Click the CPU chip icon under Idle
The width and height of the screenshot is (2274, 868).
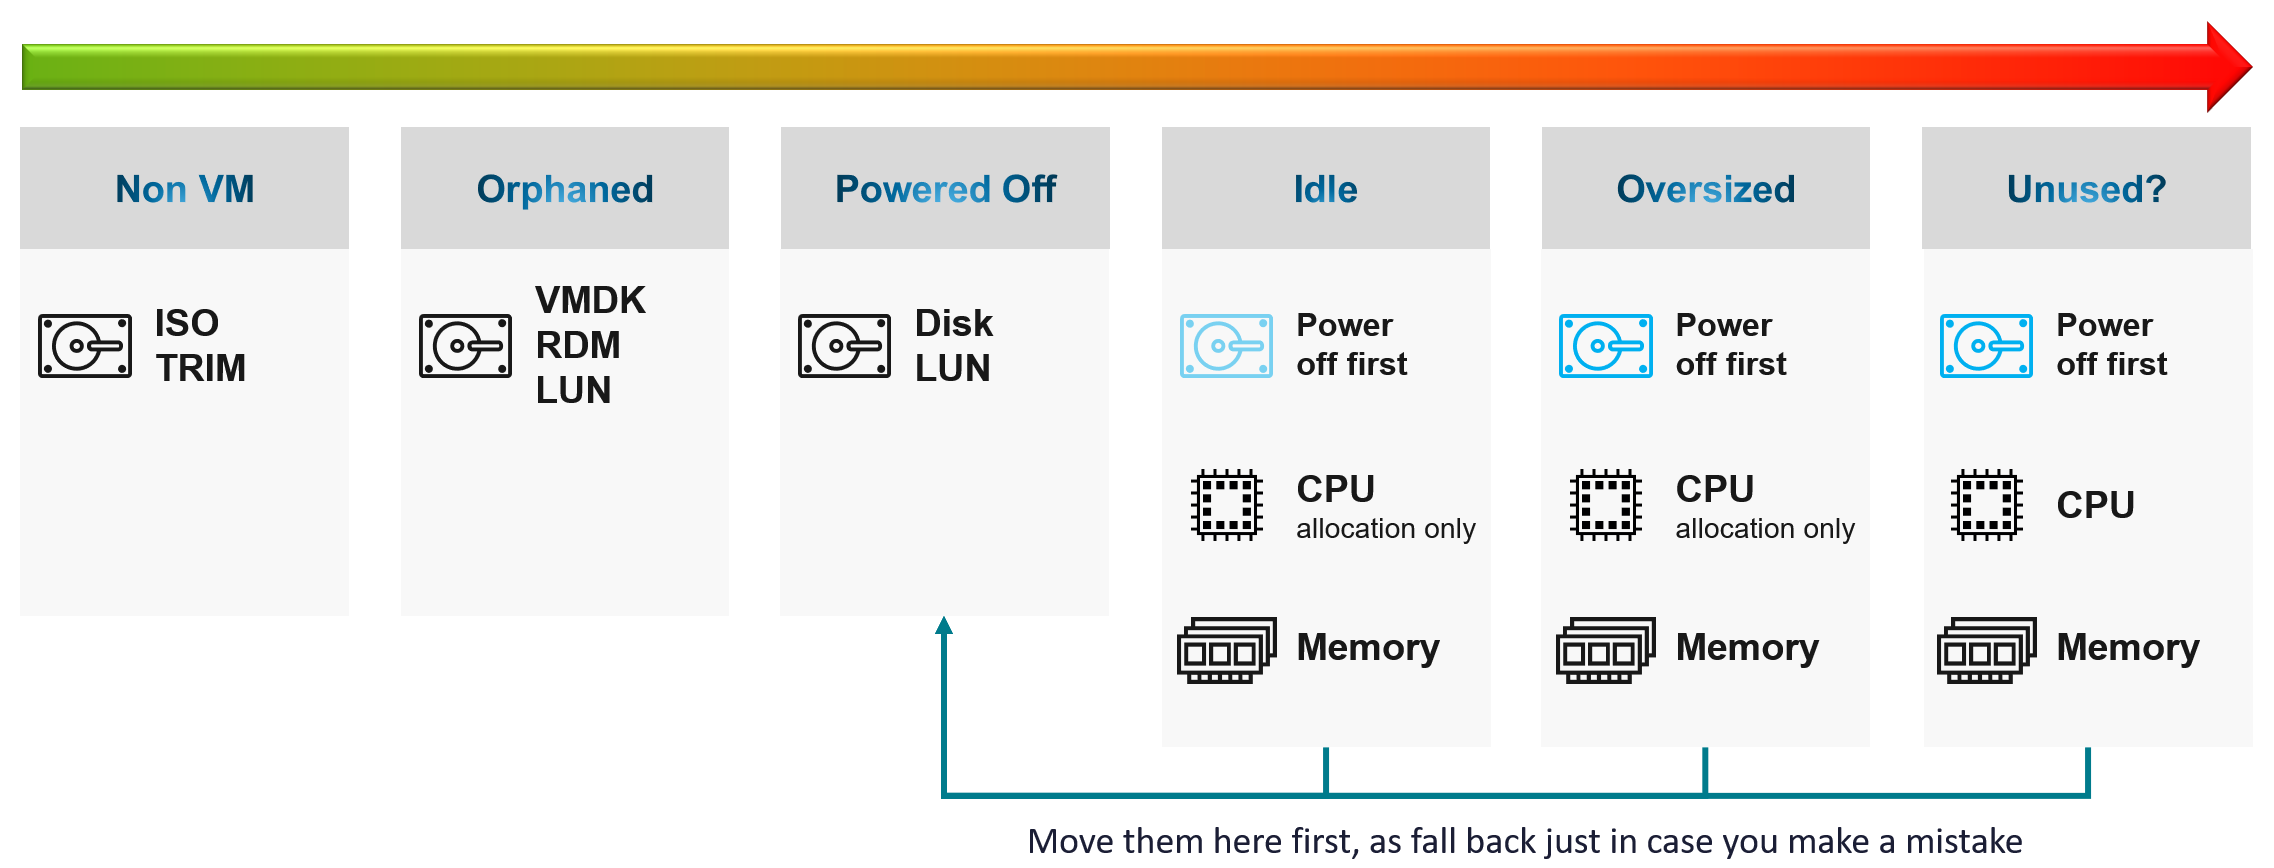coord(1226,505)
